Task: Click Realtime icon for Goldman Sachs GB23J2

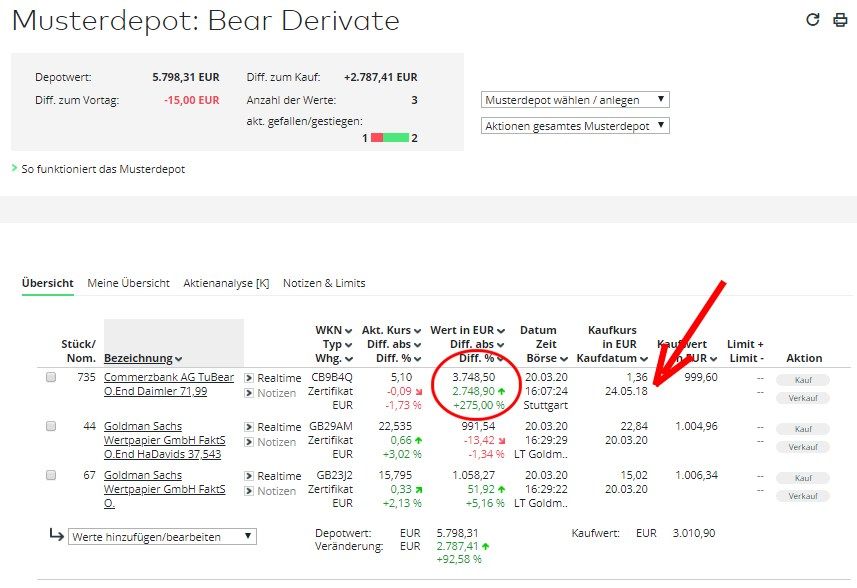Action: (249, 476)
